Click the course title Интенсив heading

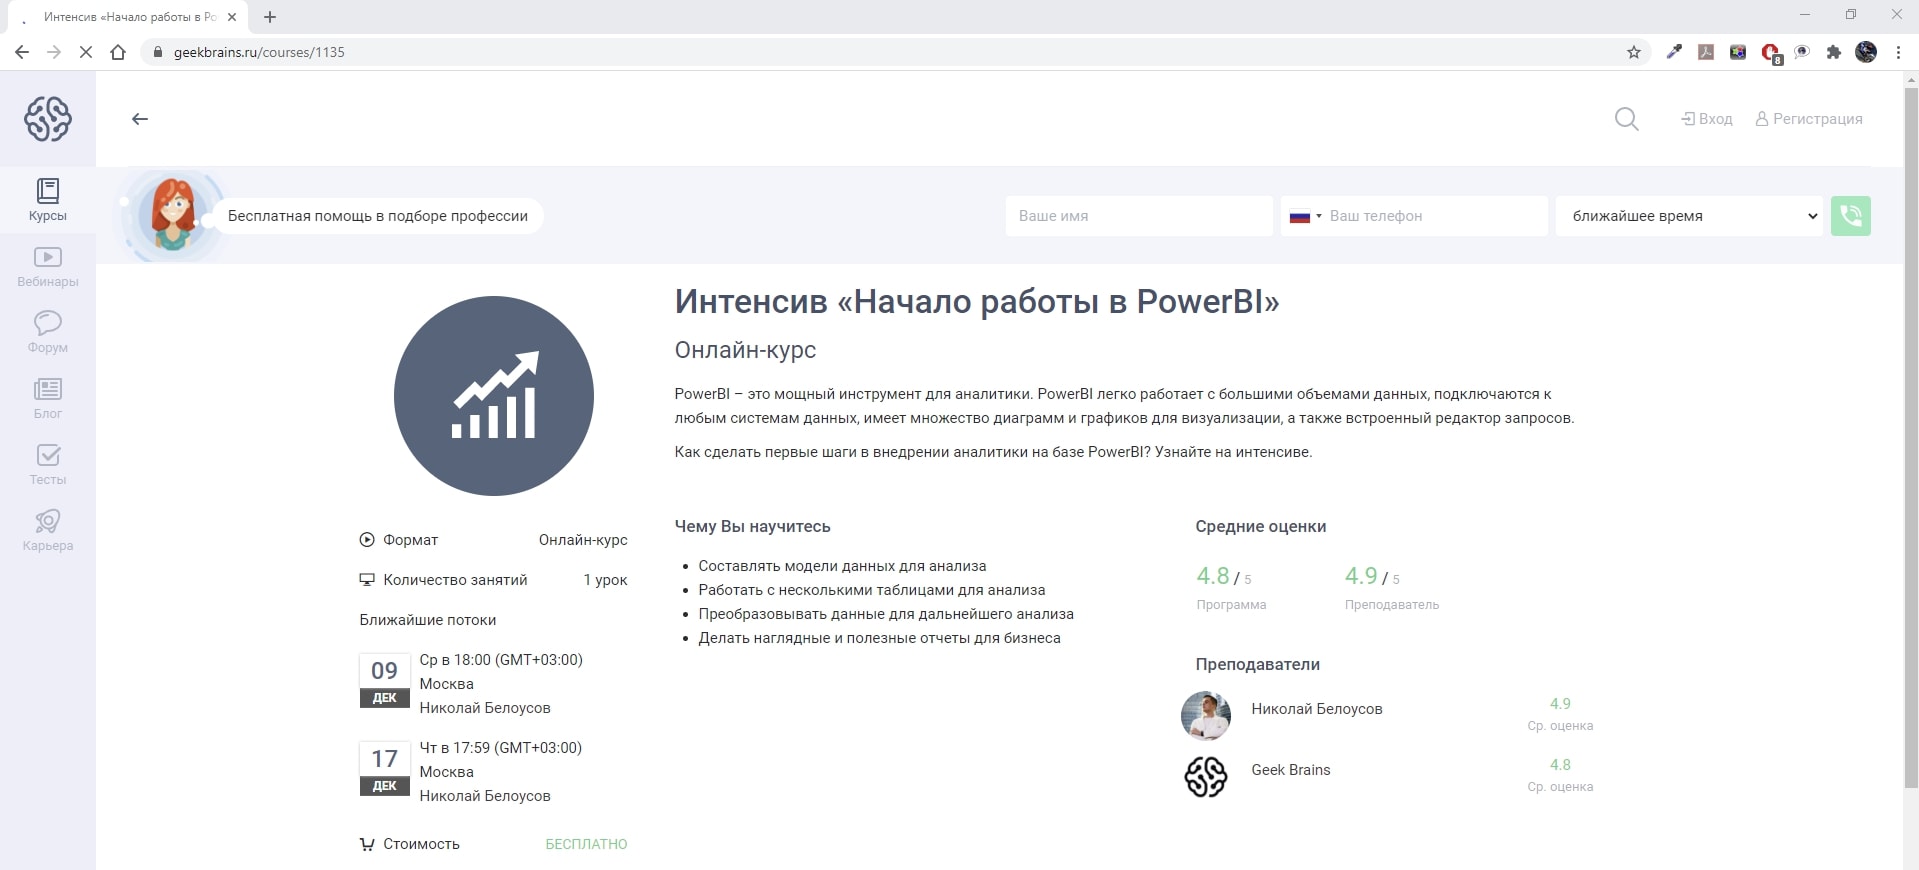977,301
